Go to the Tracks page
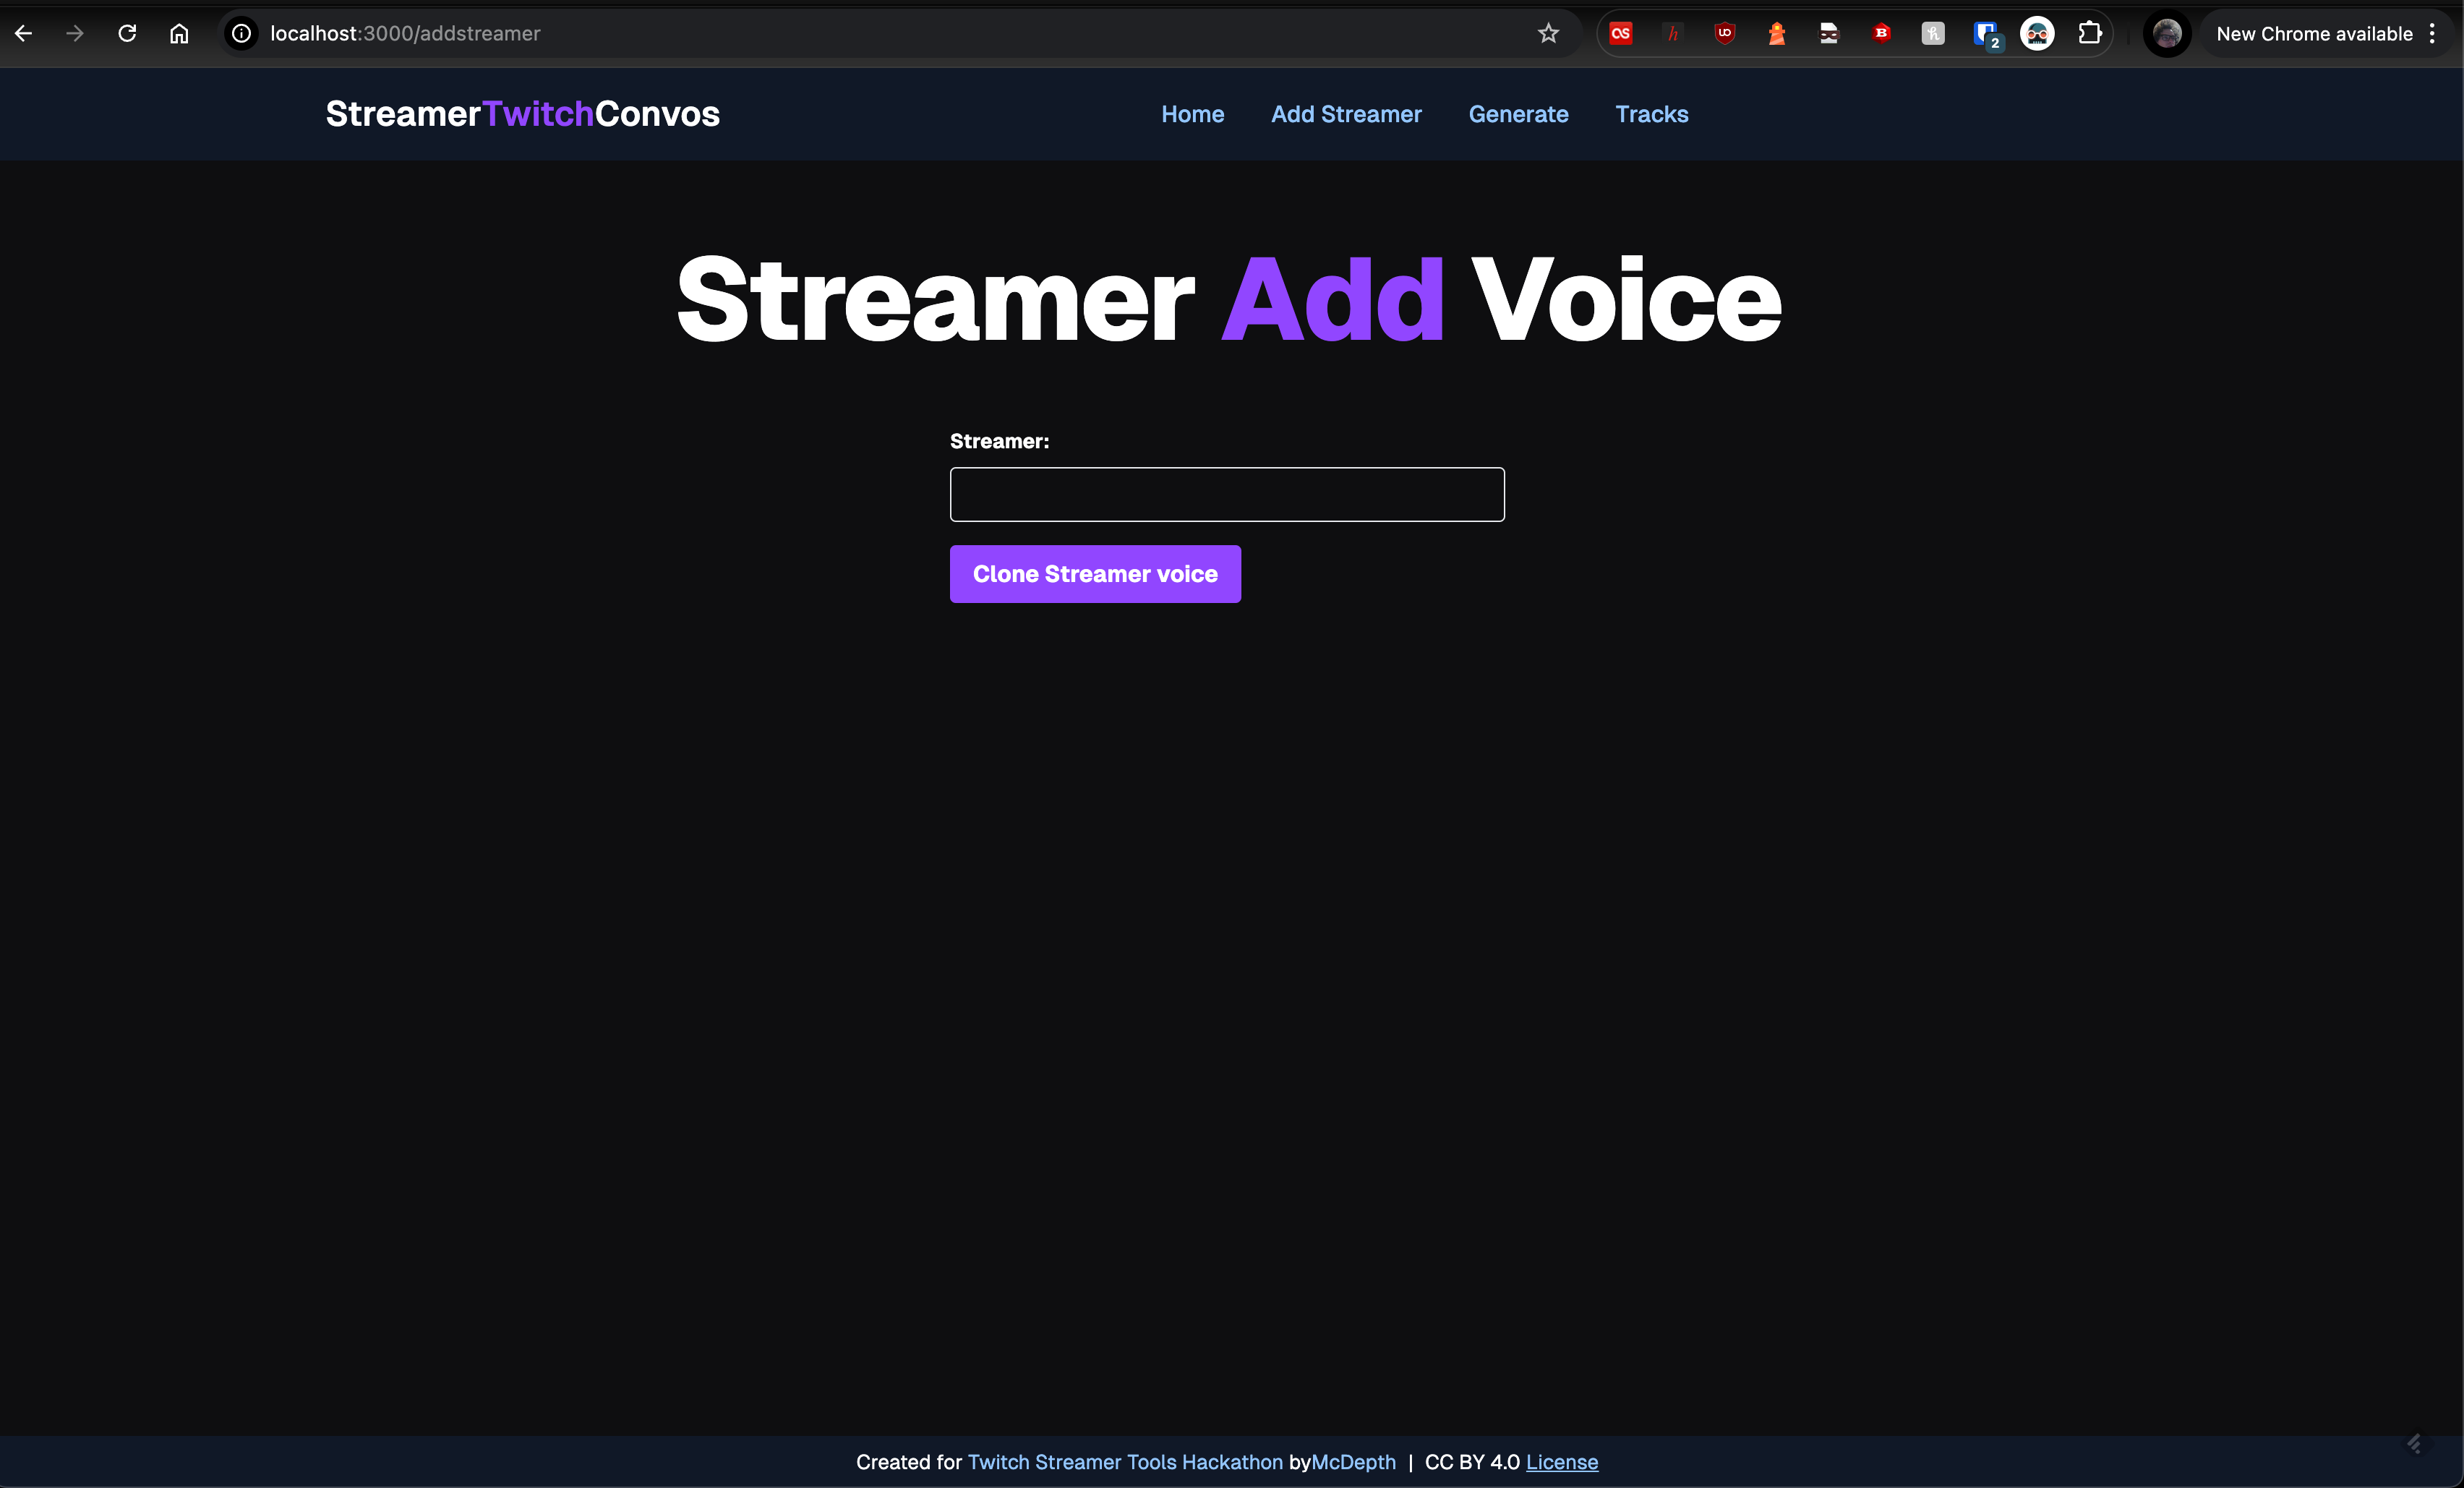 1651,114
